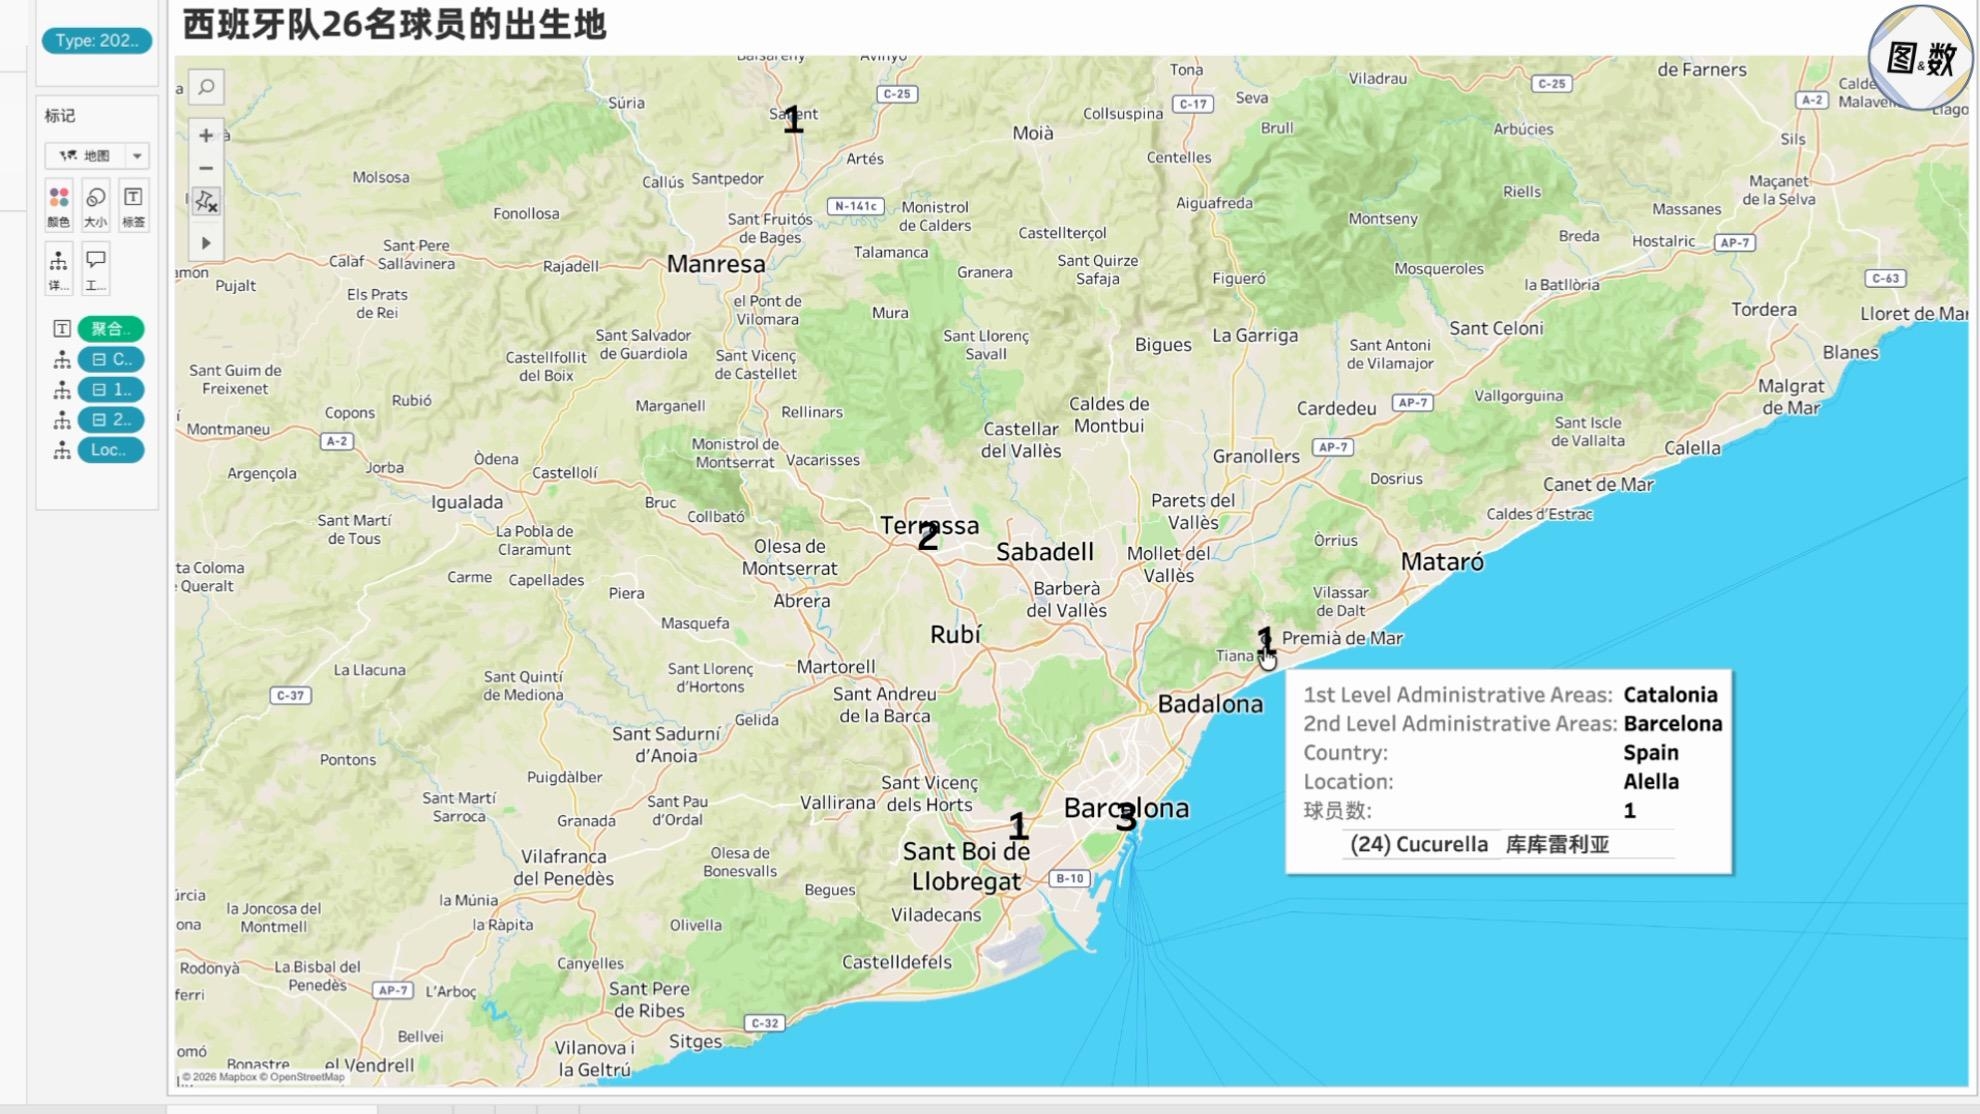
Task: Open the detail marks card
Action: point(59,269)
